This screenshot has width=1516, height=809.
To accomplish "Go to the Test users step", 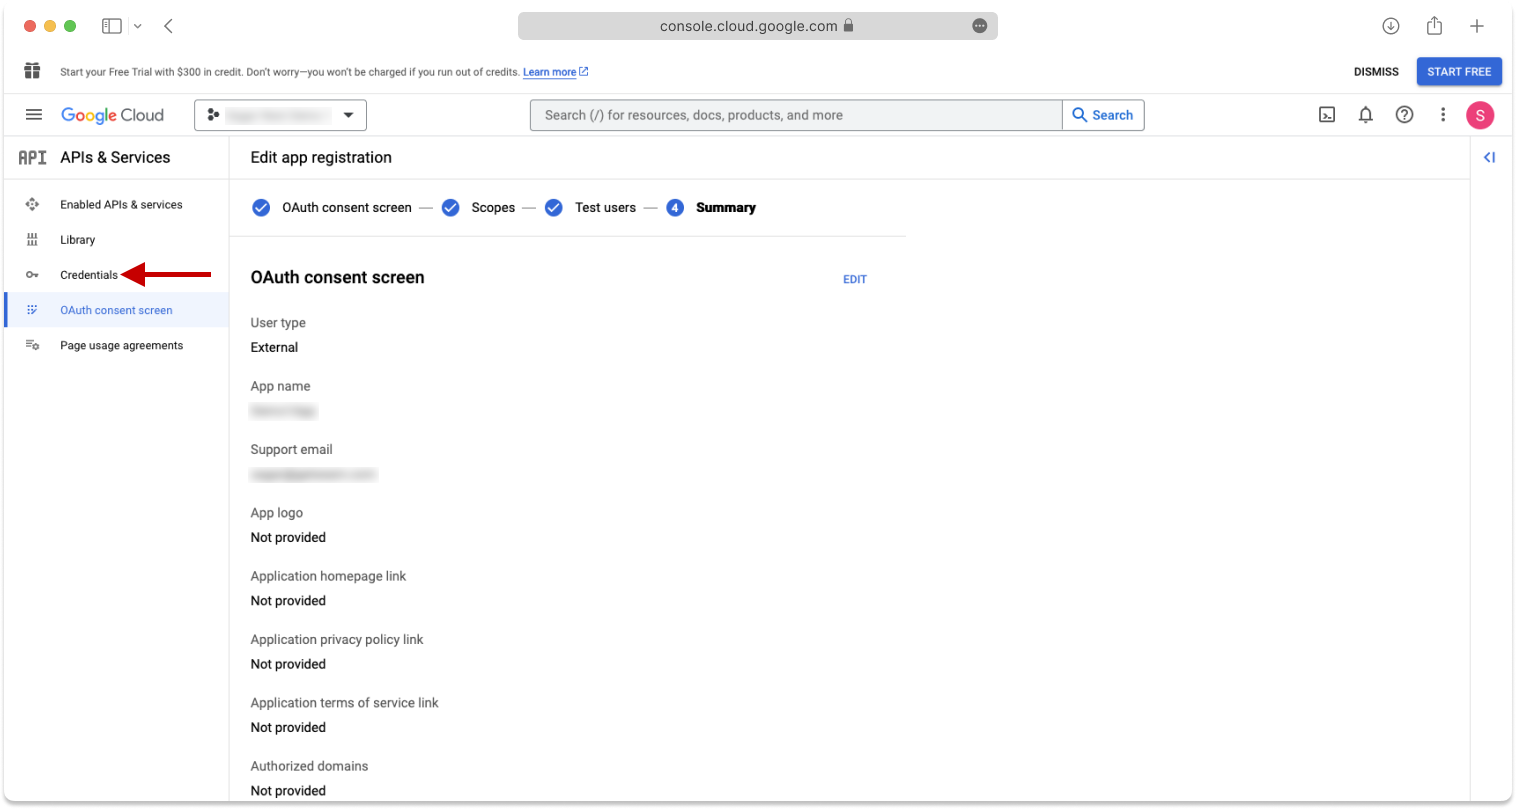I will click(605, 207).
